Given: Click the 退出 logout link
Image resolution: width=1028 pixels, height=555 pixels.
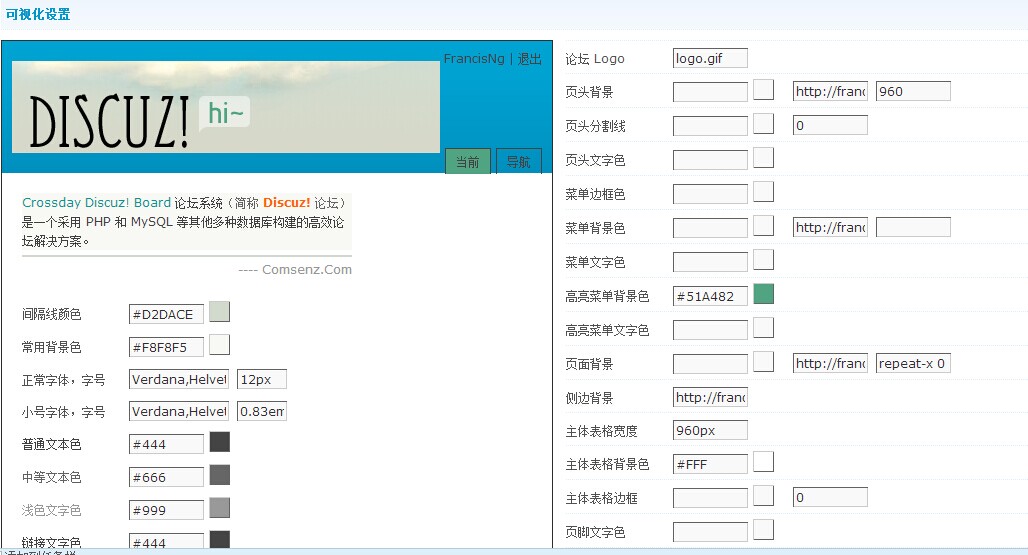Looking at the screenshot, I should [530, 58].
